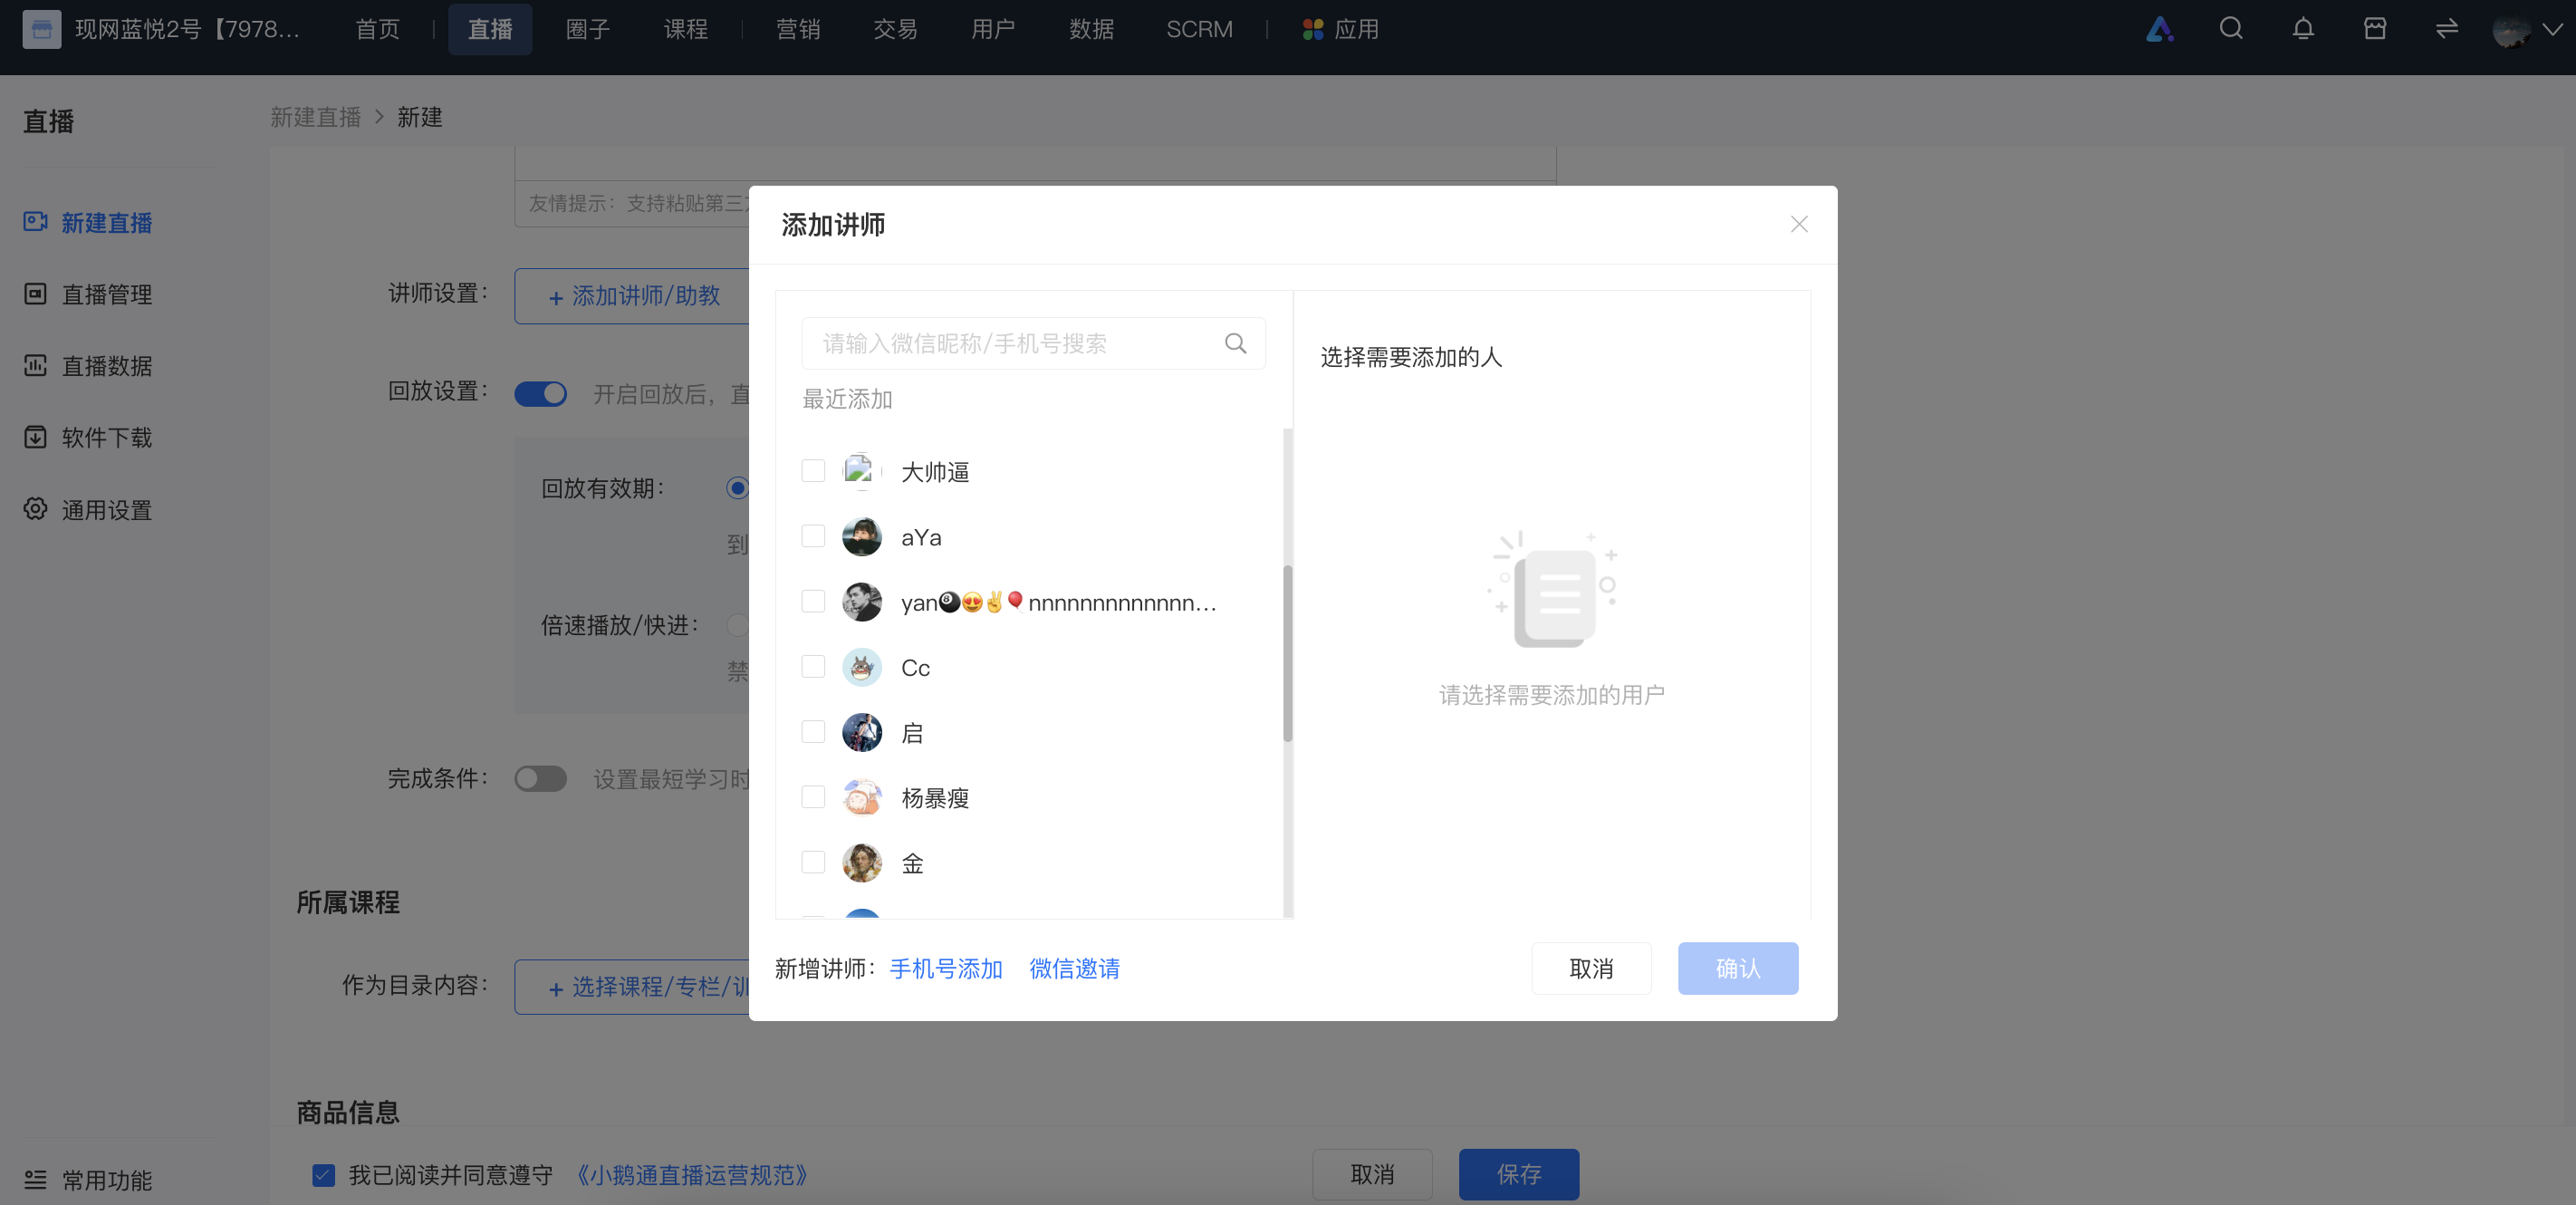Click the avatar of 大帅逼
Viewport: 2576px width, 1205px height.
861,472
